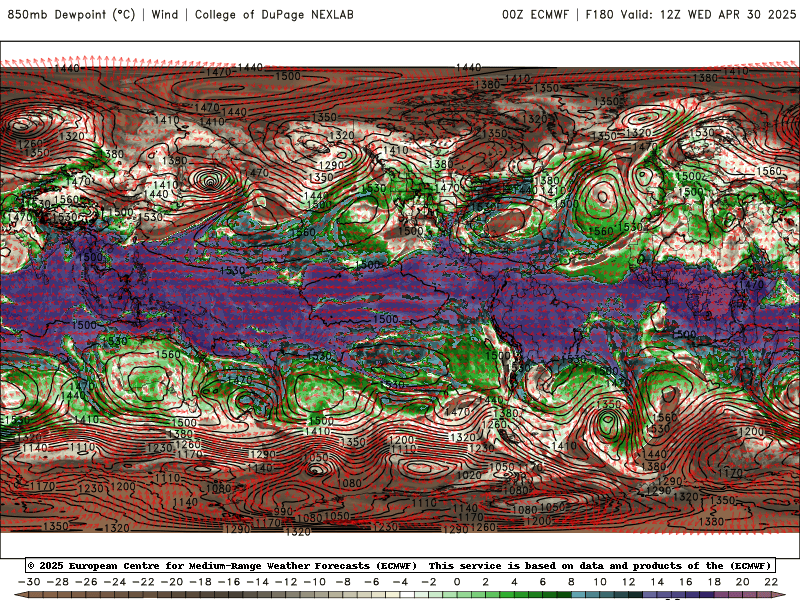Click the -6 value on the dewpoint scale

coord(372,582)
